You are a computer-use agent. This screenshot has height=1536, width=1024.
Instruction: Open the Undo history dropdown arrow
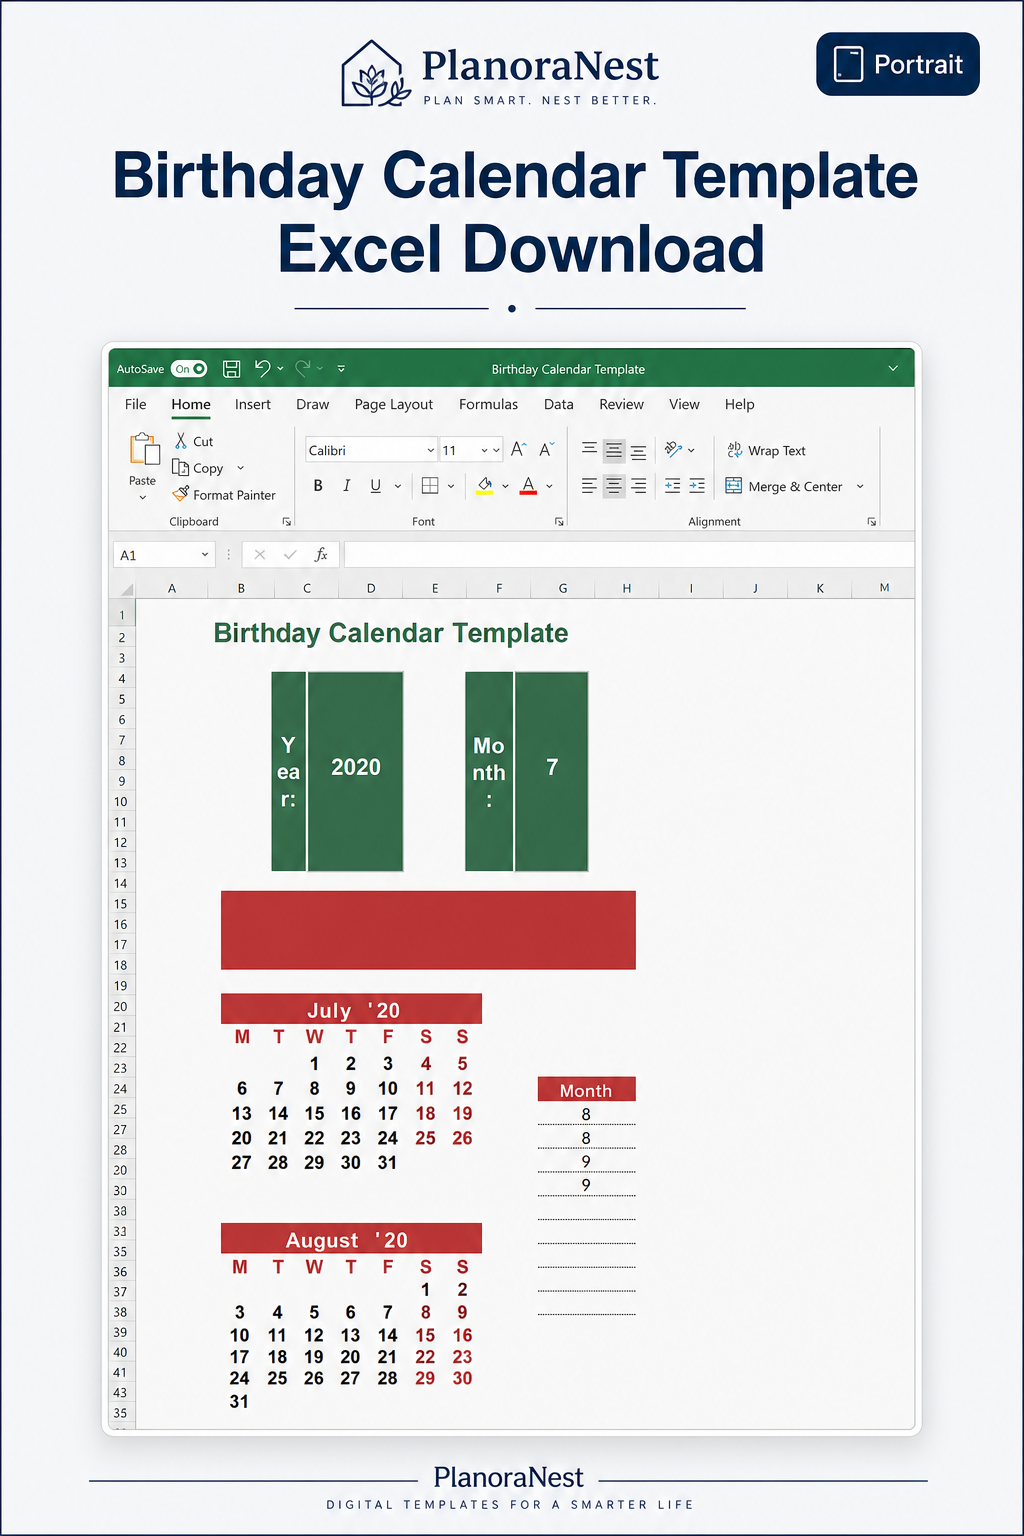point(280,369)
